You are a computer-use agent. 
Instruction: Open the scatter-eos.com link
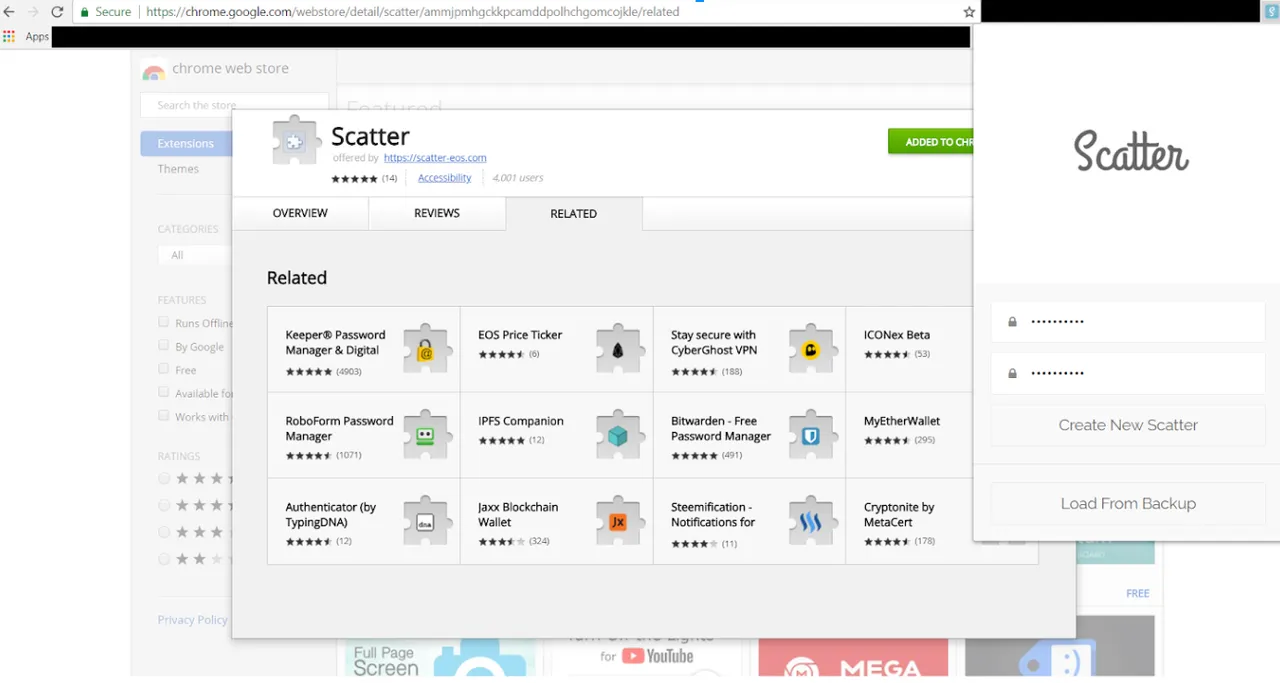(x=435, y=158)
